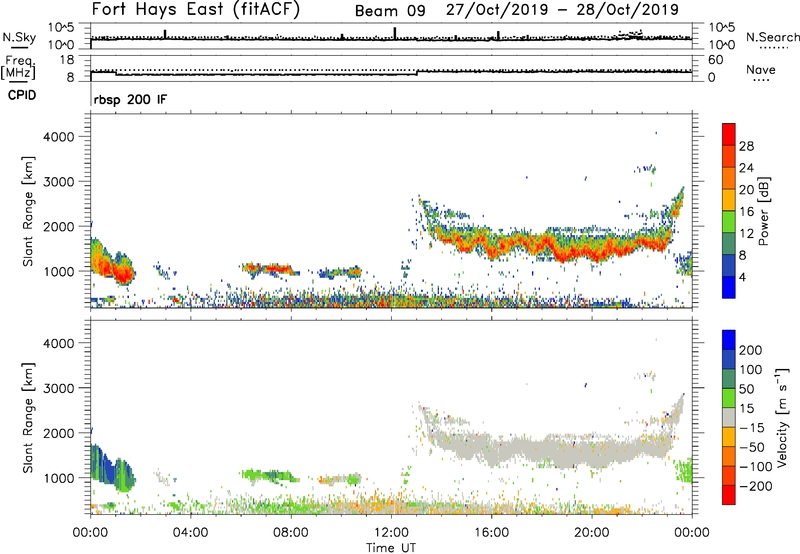800x554 pixels.
Task: Click the "N.Search" legend label
Action: (772, 37)
